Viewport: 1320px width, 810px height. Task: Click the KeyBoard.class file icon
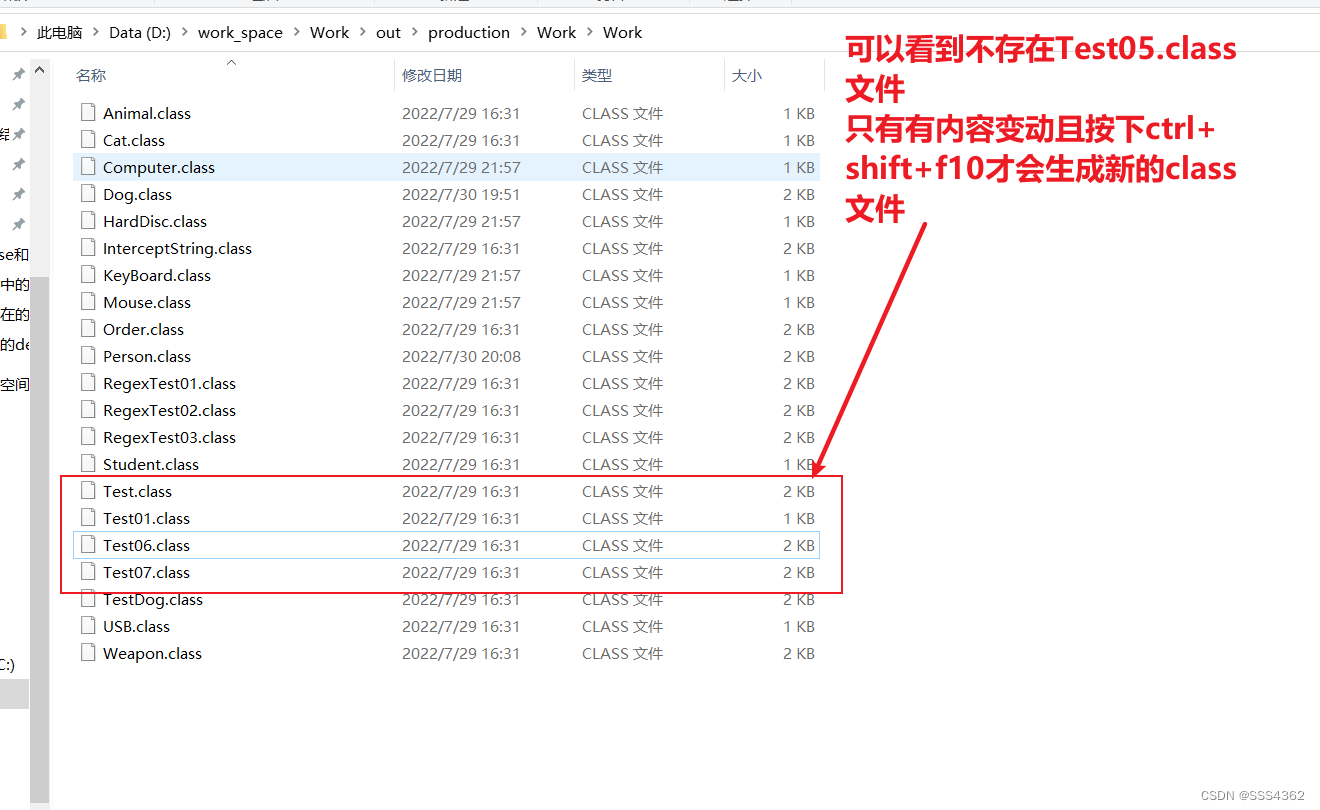click(x=88, y=275)
